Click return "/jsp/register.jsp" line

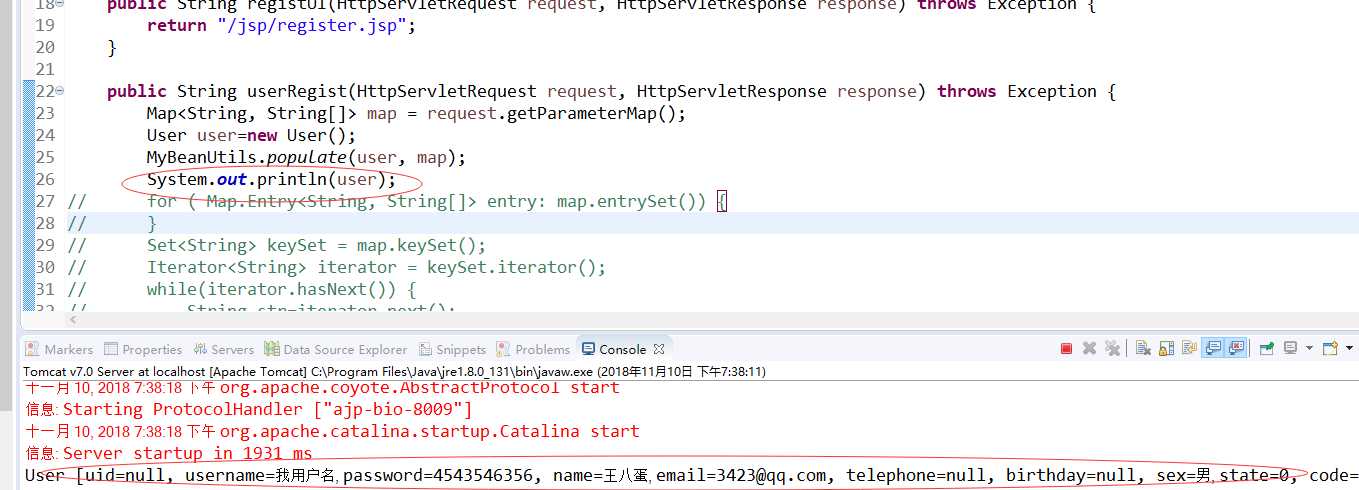(x=281, y=25)
